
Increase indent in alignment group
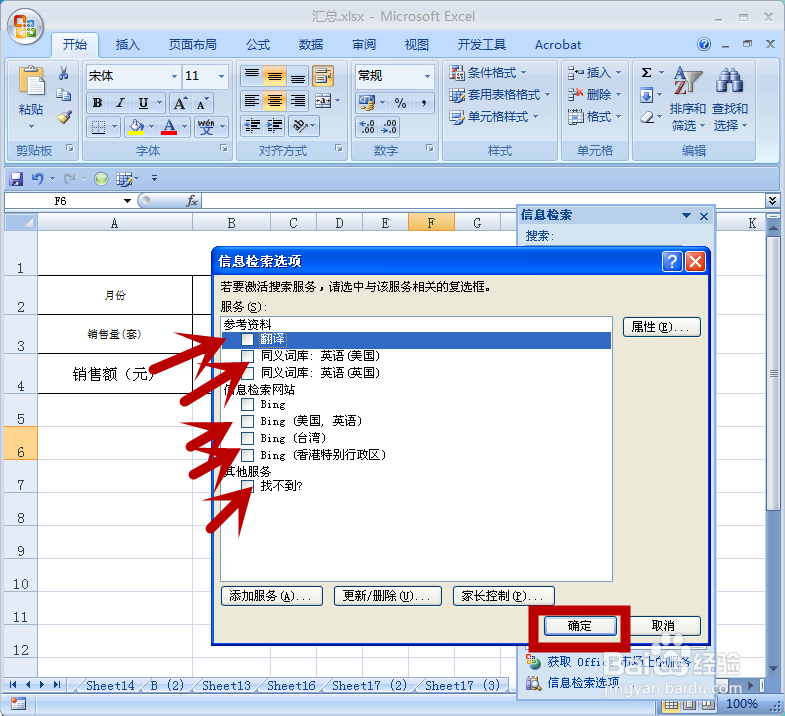274,126
